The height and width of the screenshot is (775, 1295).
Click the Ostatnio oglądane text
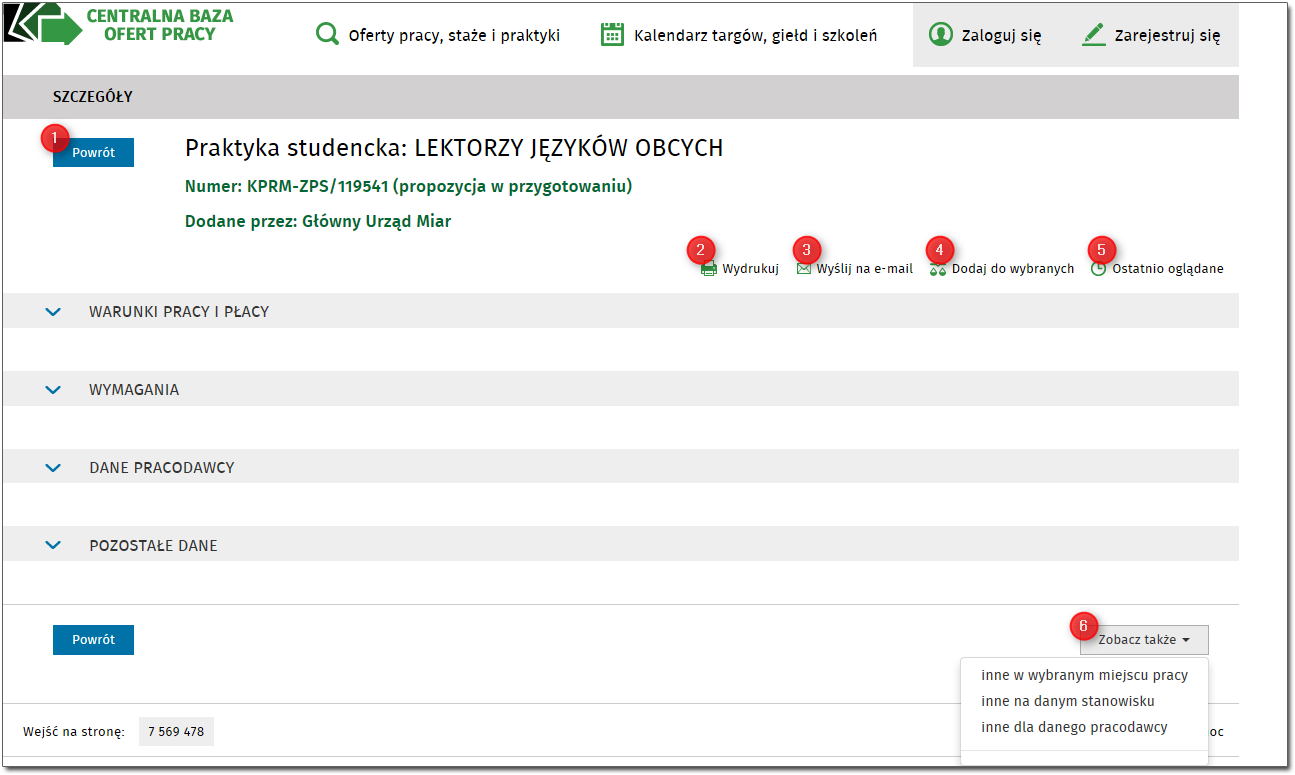(1168, 269)
